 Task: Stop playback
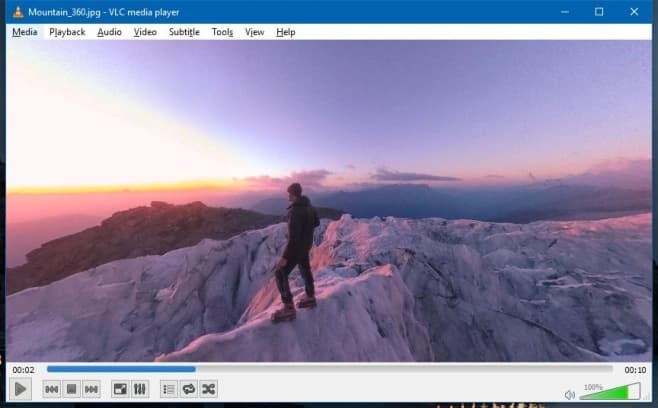71,389
